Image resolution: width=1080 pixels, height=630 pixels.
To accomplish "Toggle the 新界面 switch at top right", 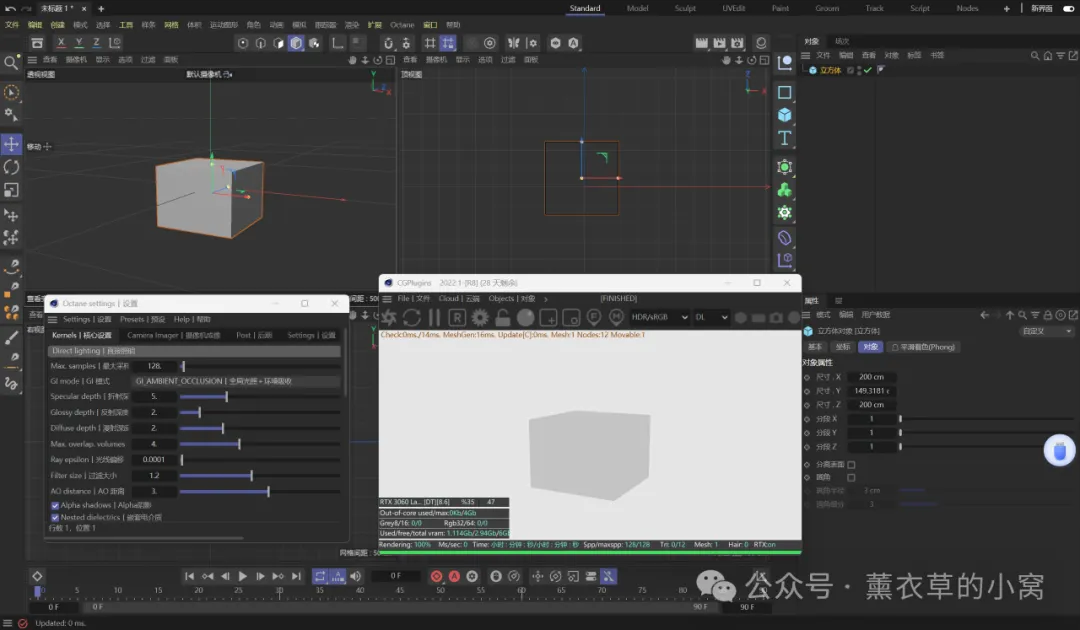I will 1068,8.
